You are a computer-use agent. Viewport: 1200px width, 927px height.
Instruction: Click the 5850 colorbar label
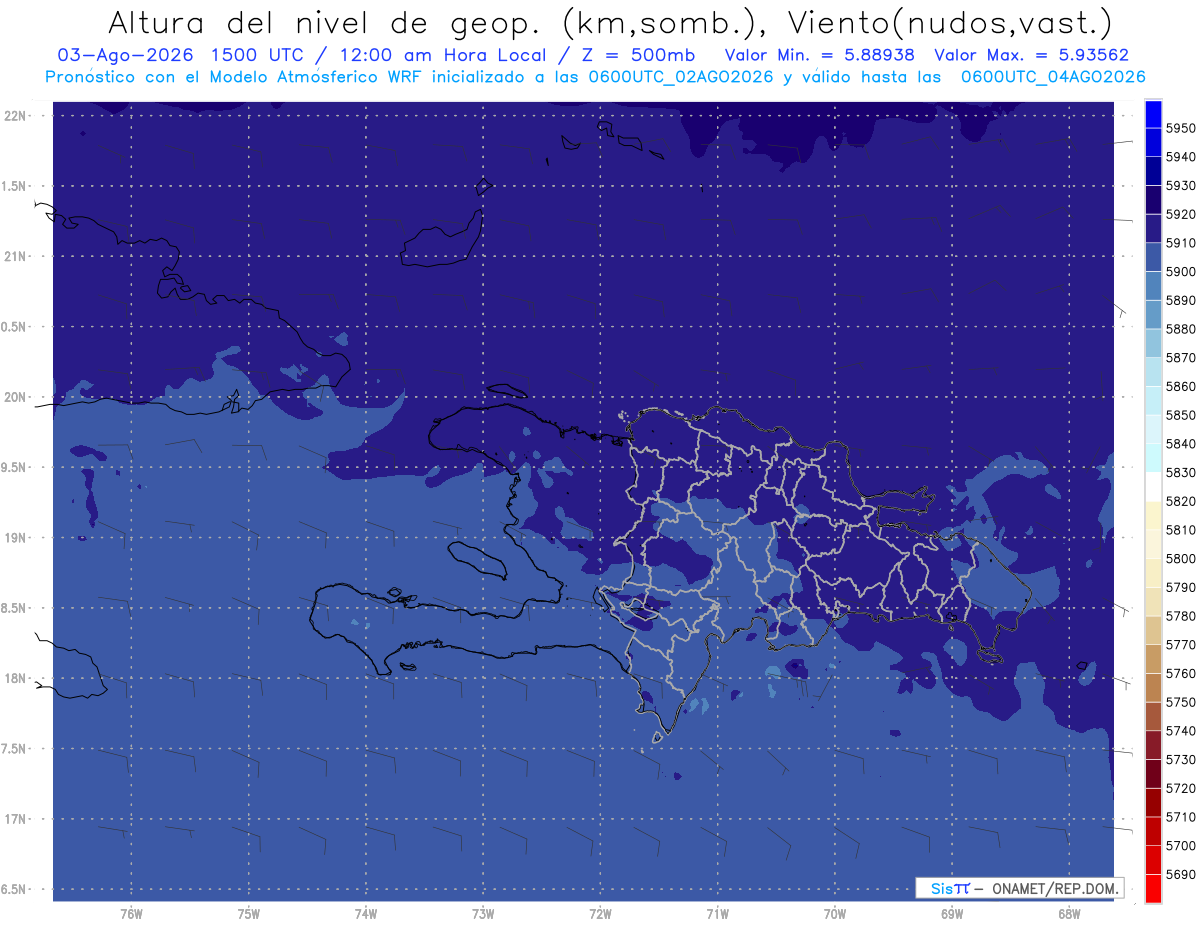pyautogui.click(x=1181, y=415)
